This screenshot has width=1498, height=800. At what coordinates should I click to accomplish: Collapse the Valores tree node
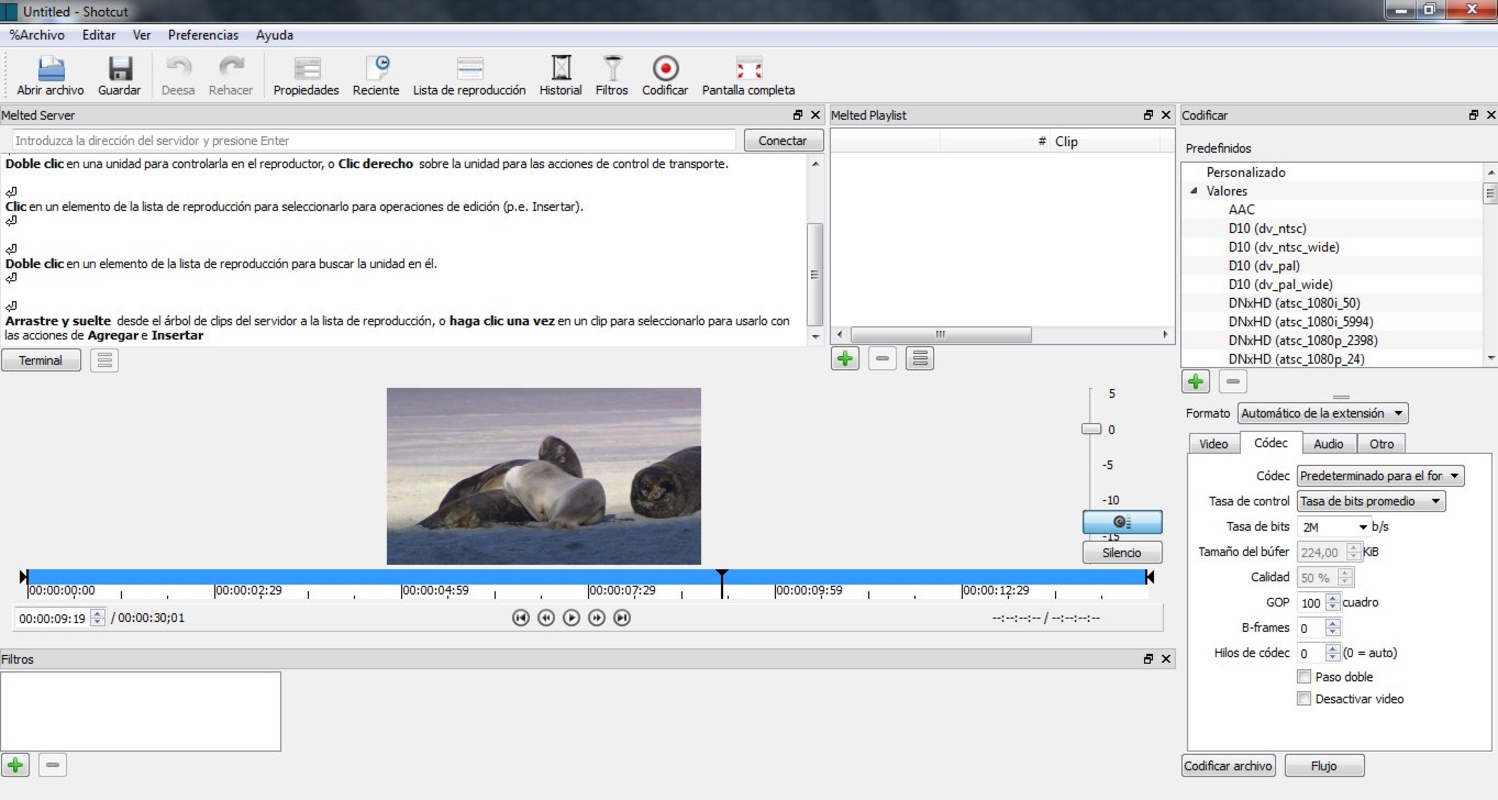pos(1193,191)
